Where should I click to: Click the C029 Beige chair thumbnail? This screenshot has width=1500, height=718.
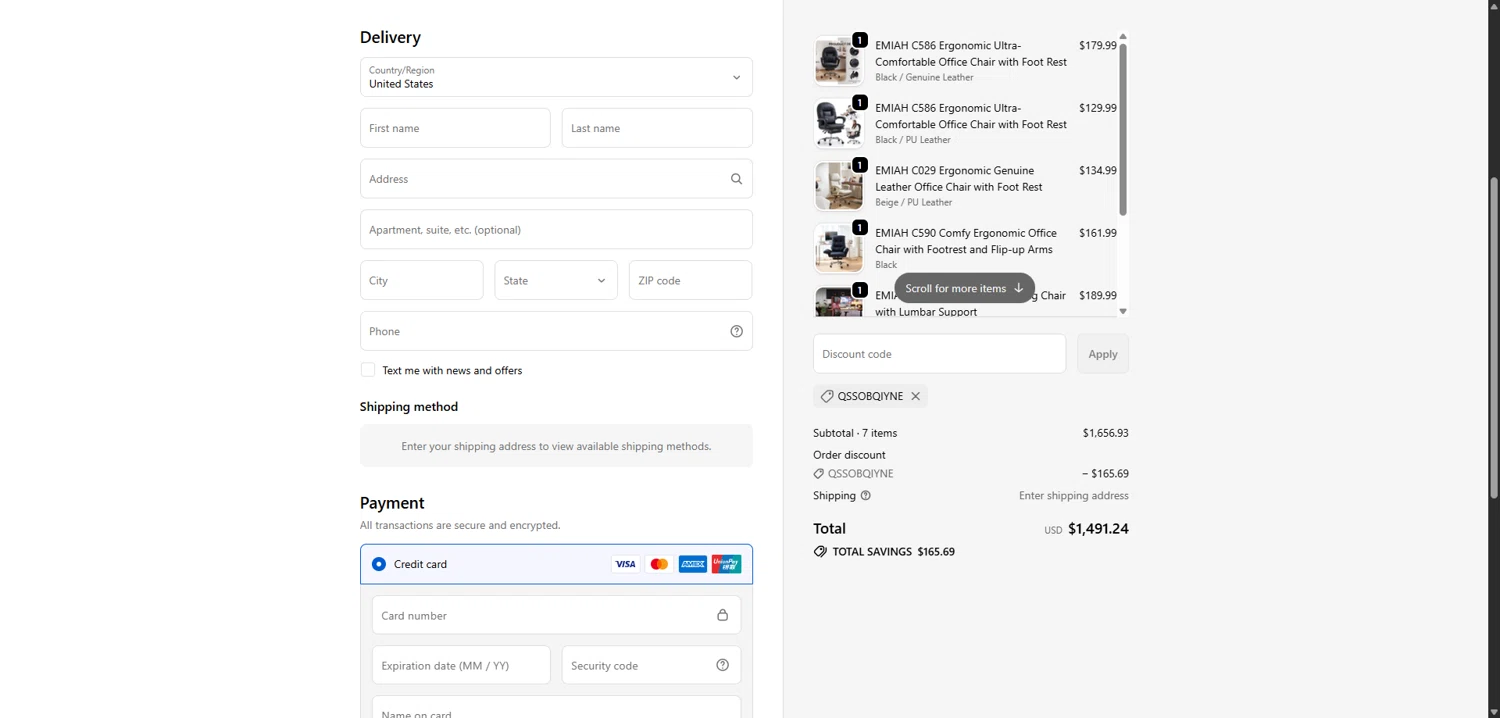point(839,186)
